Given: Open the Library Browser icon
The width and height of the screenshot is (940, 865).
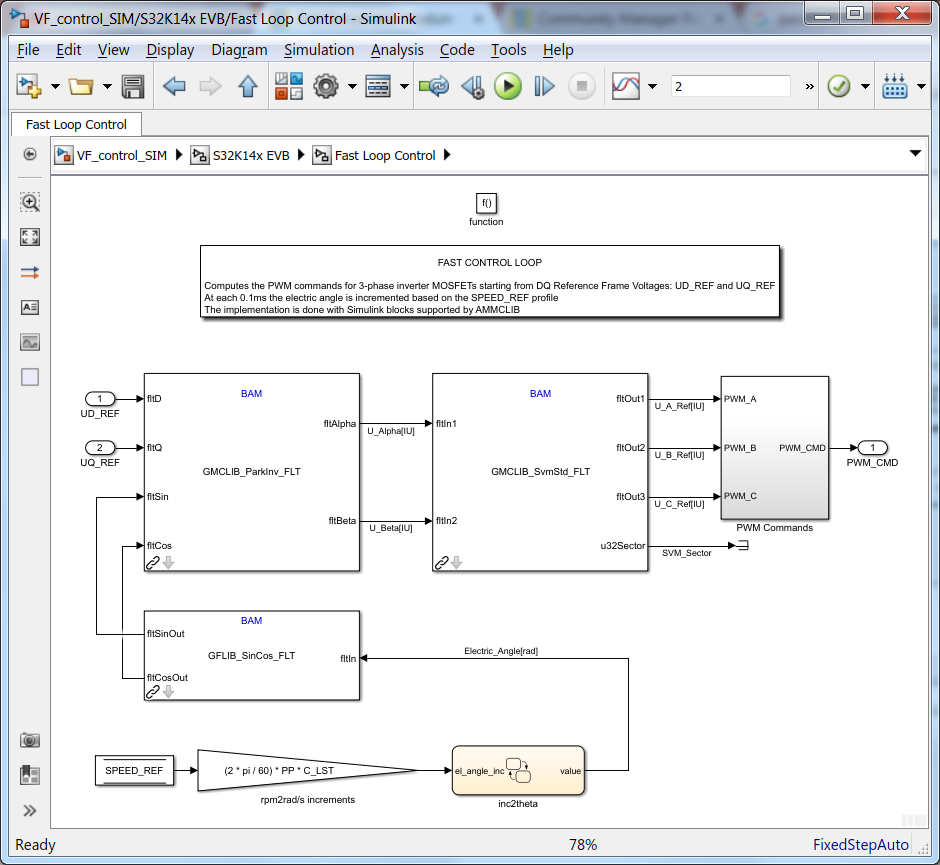Looking at the screenshot, I should pos(288,86).
